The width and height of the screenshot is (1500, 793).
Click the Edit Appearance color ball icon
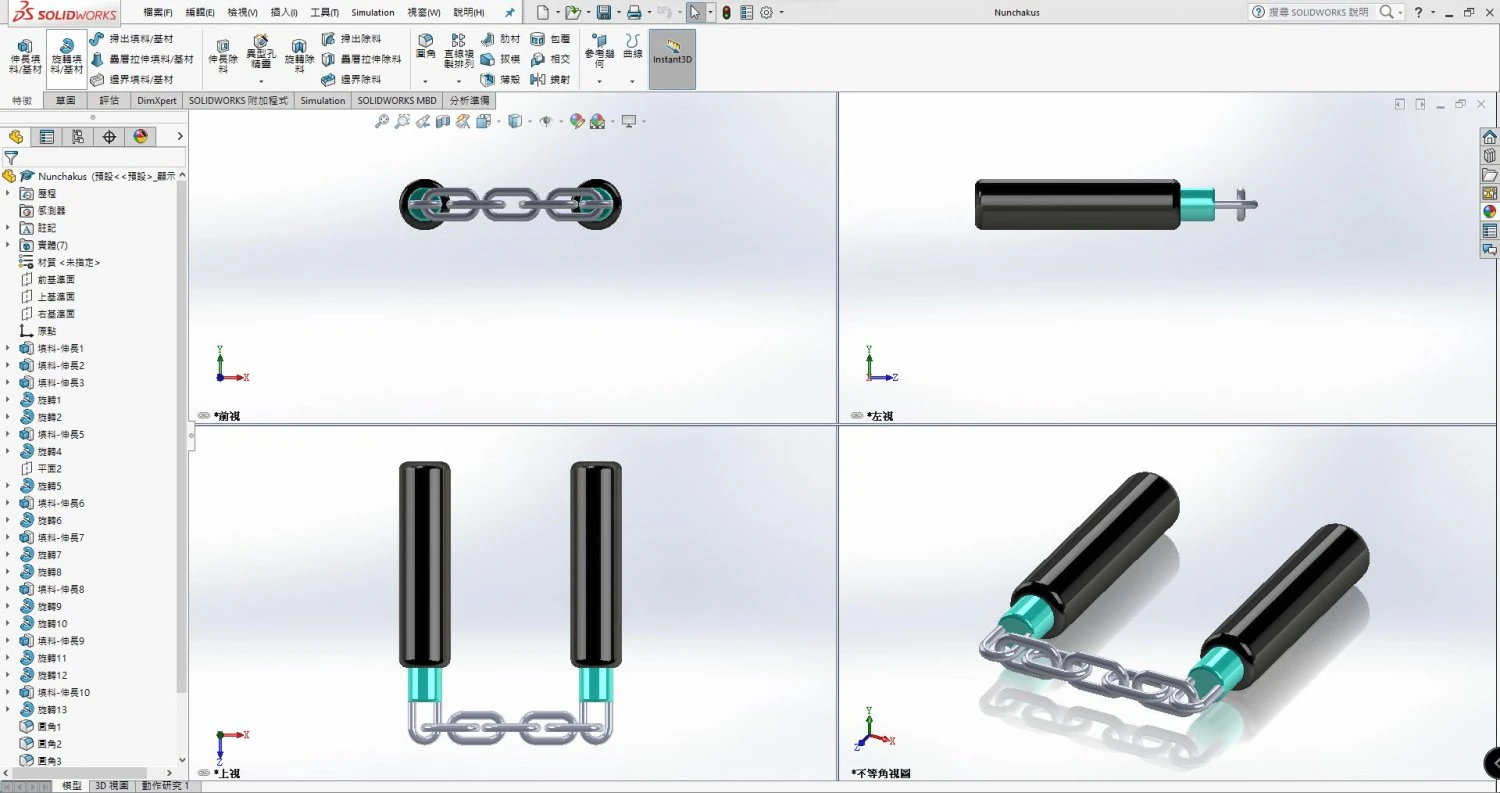(577, 121)
